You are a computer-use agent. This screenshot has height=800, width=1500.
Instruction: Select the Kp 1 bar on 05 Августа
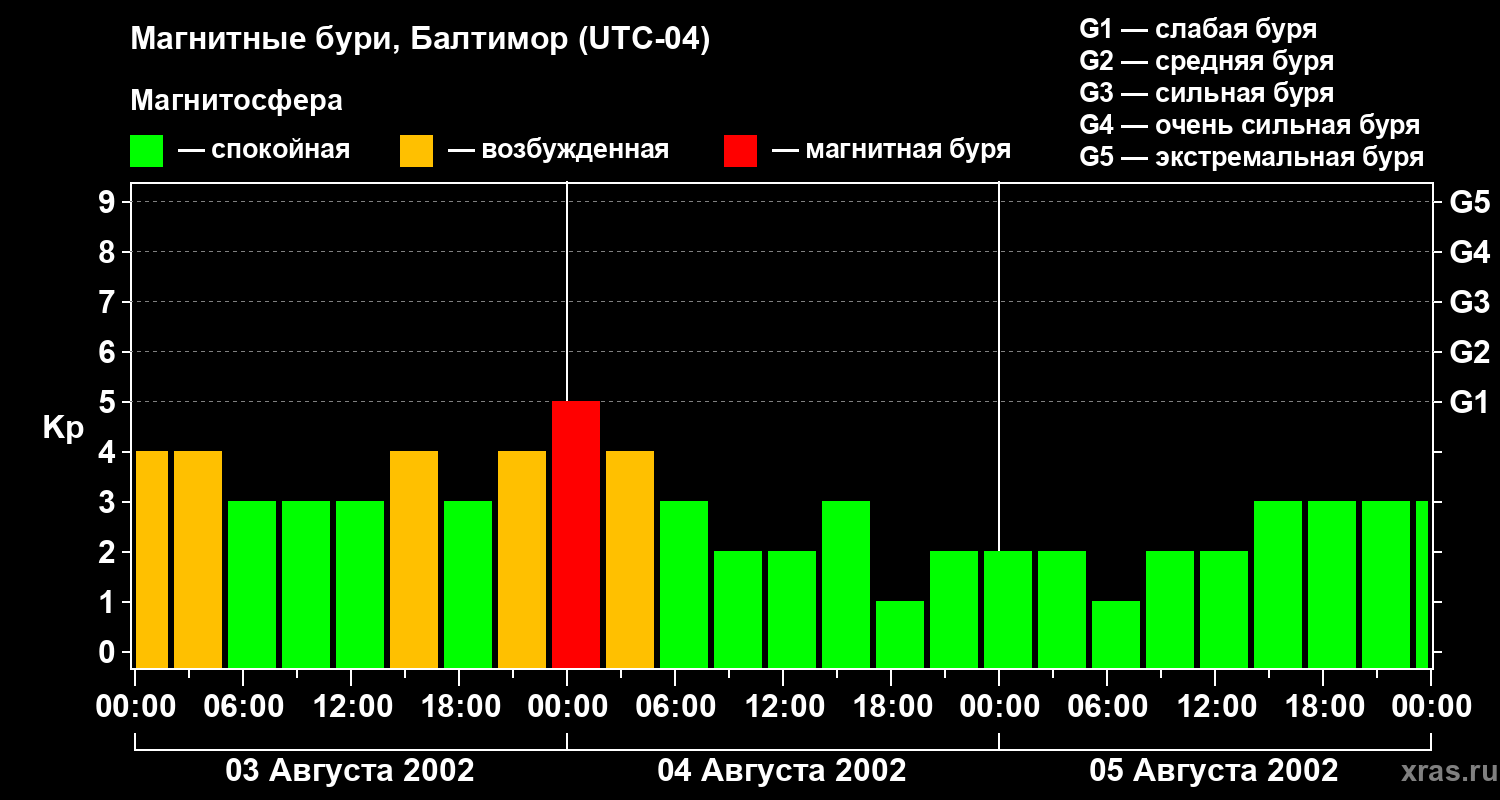click(x=1116, y=634)
